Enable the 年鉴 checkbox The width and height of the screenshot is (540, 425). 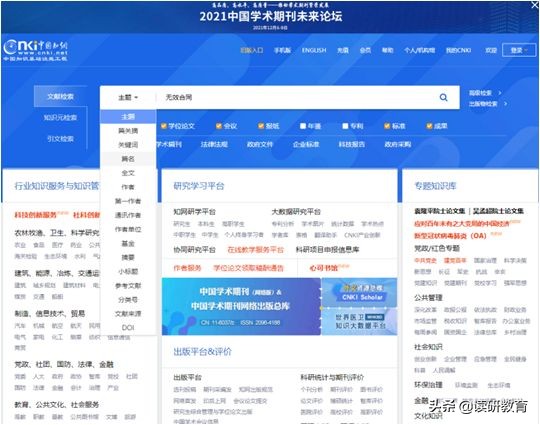tap(303, 126)
